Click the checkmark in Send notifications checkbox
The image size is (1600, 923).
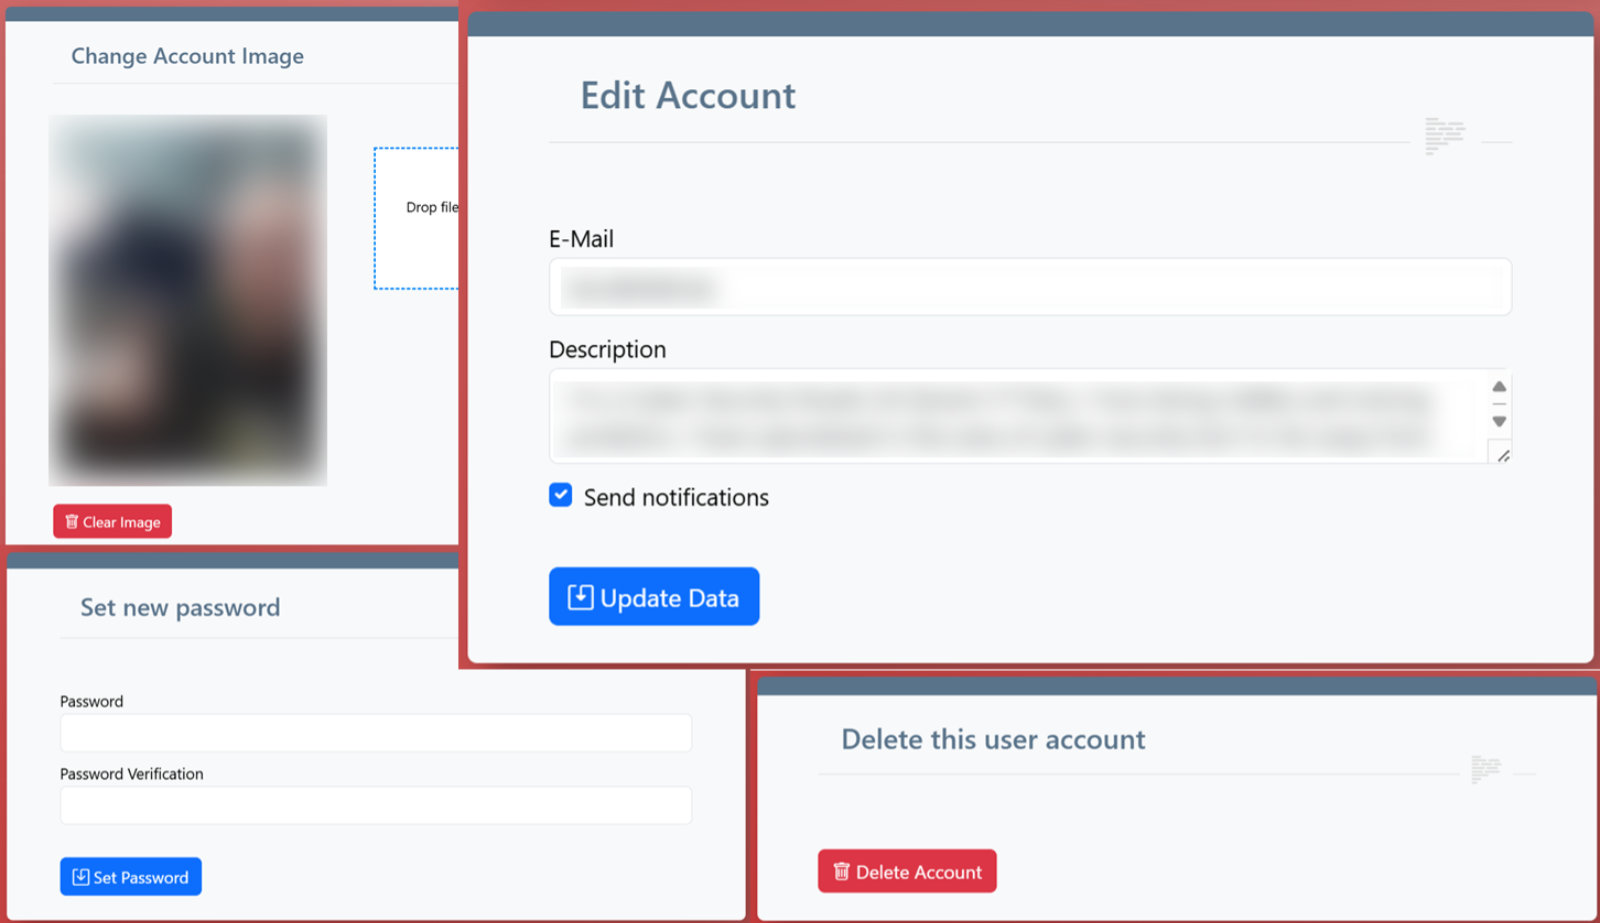(560, 495)
